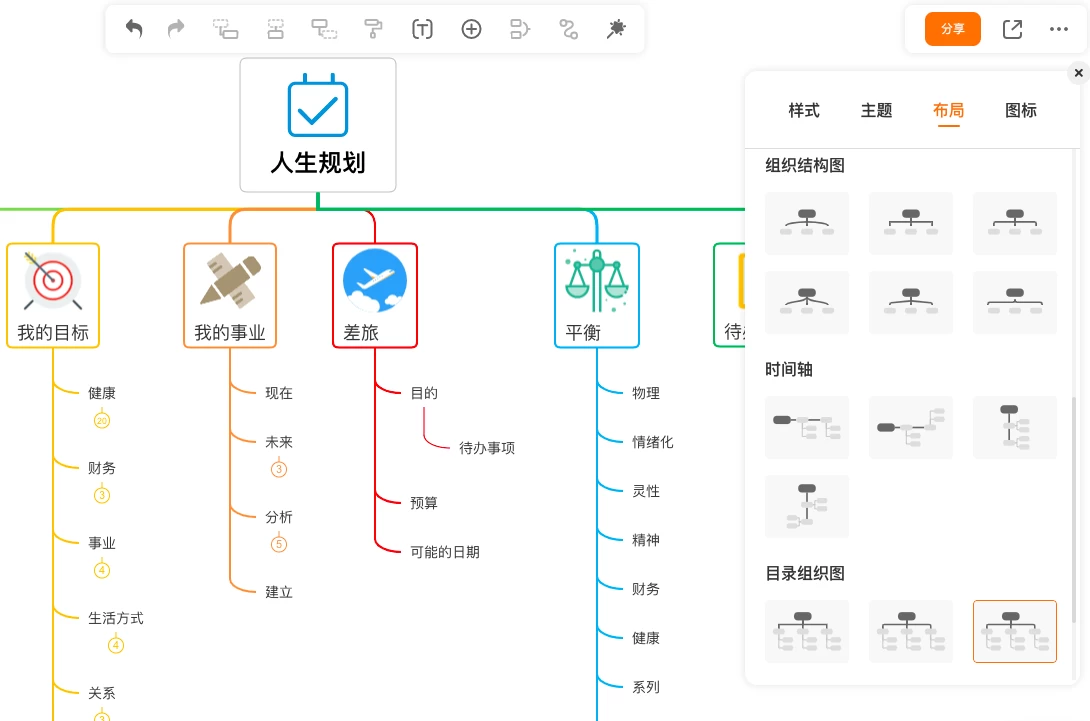Viewport: 1090px width, 721px height.
Task: Insert a subtopic from the toolbar
Action: click(x=225, y=29)
